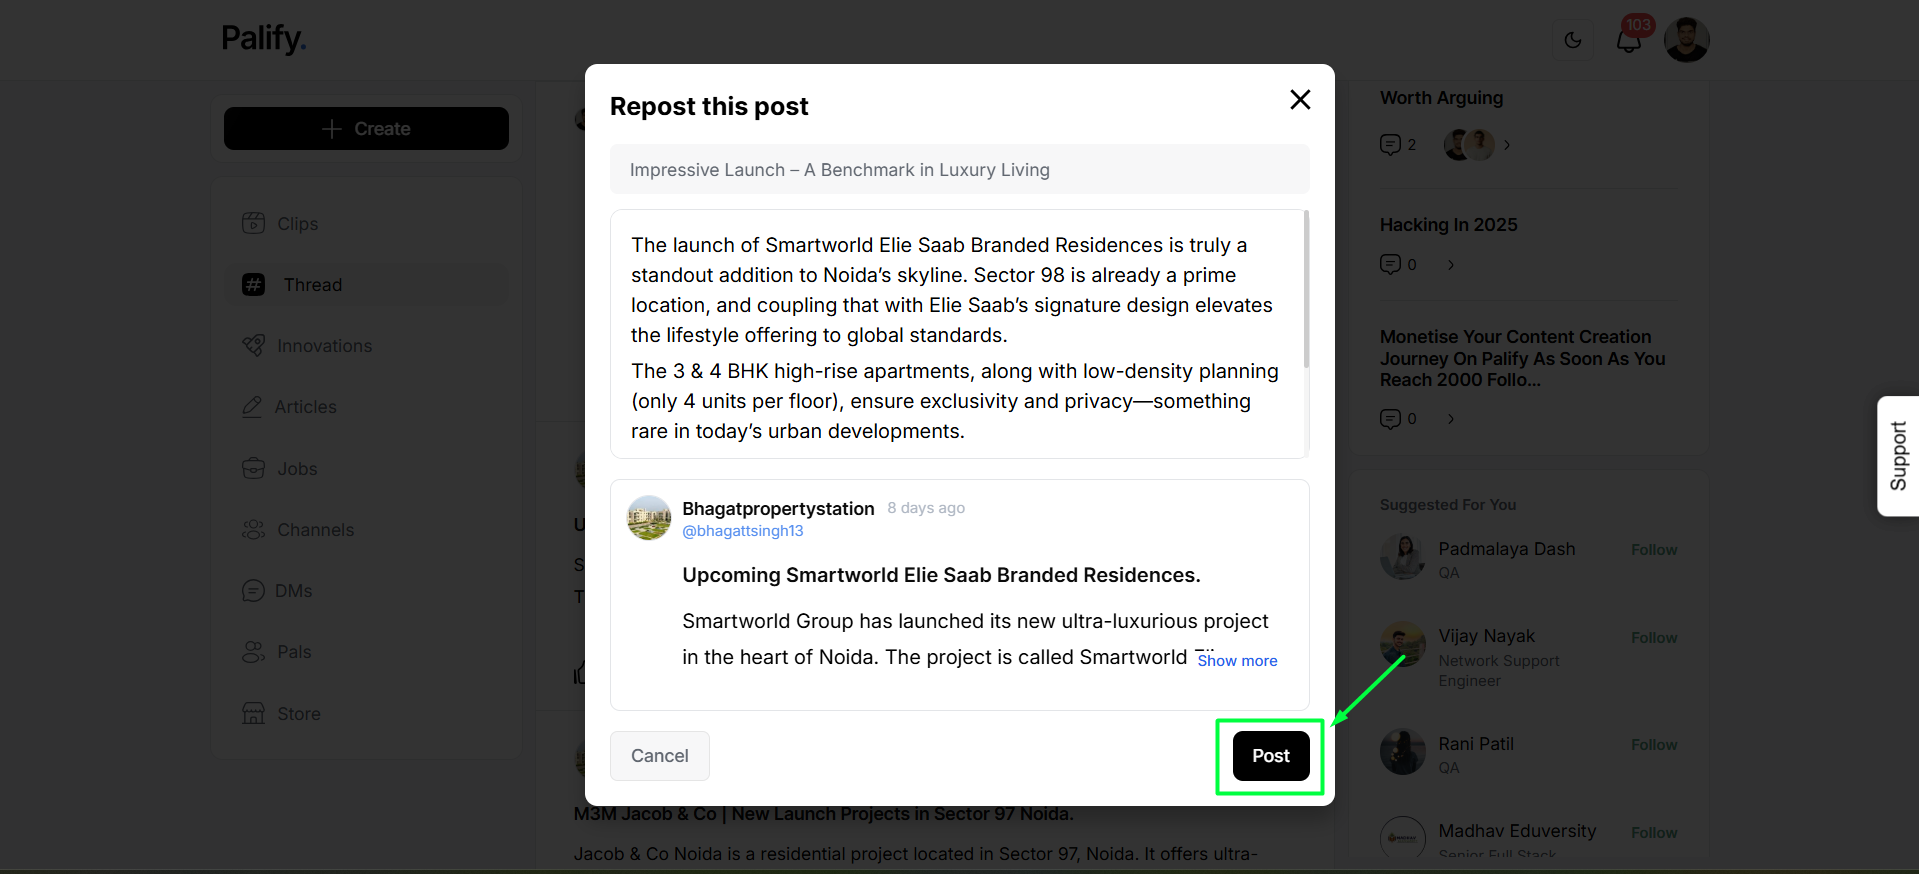Open Vijay Nayak profile name

[1486, 636]
